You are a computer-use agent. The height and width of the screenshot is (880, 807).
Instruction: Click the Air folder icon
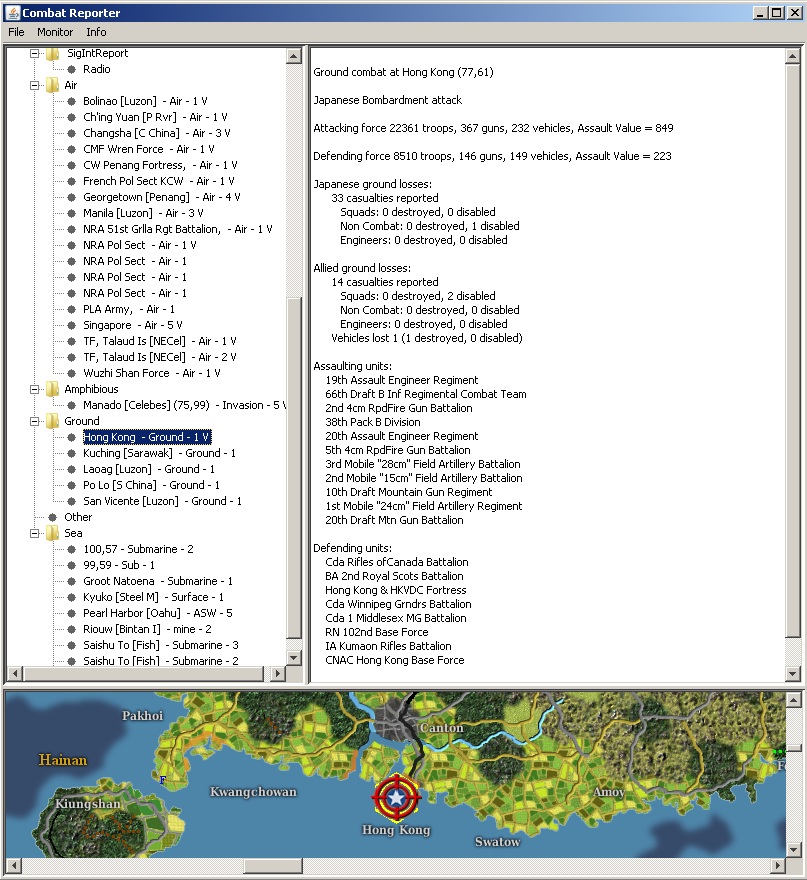tap(53, 85)
